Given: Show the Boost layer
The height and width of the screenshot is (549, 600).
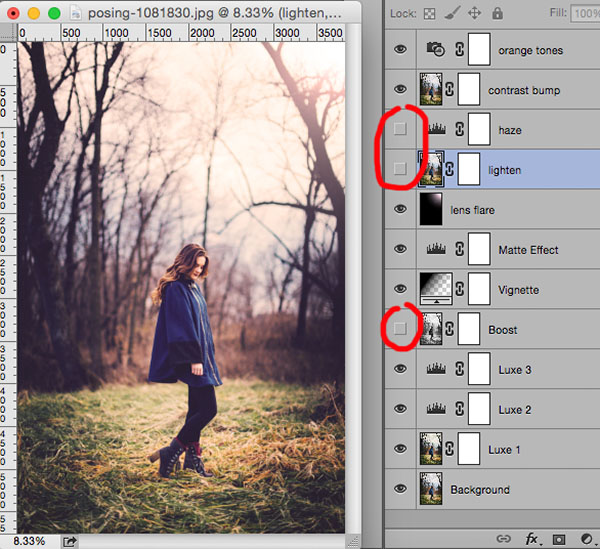Looking at the screenshot, I should point(400,328).
